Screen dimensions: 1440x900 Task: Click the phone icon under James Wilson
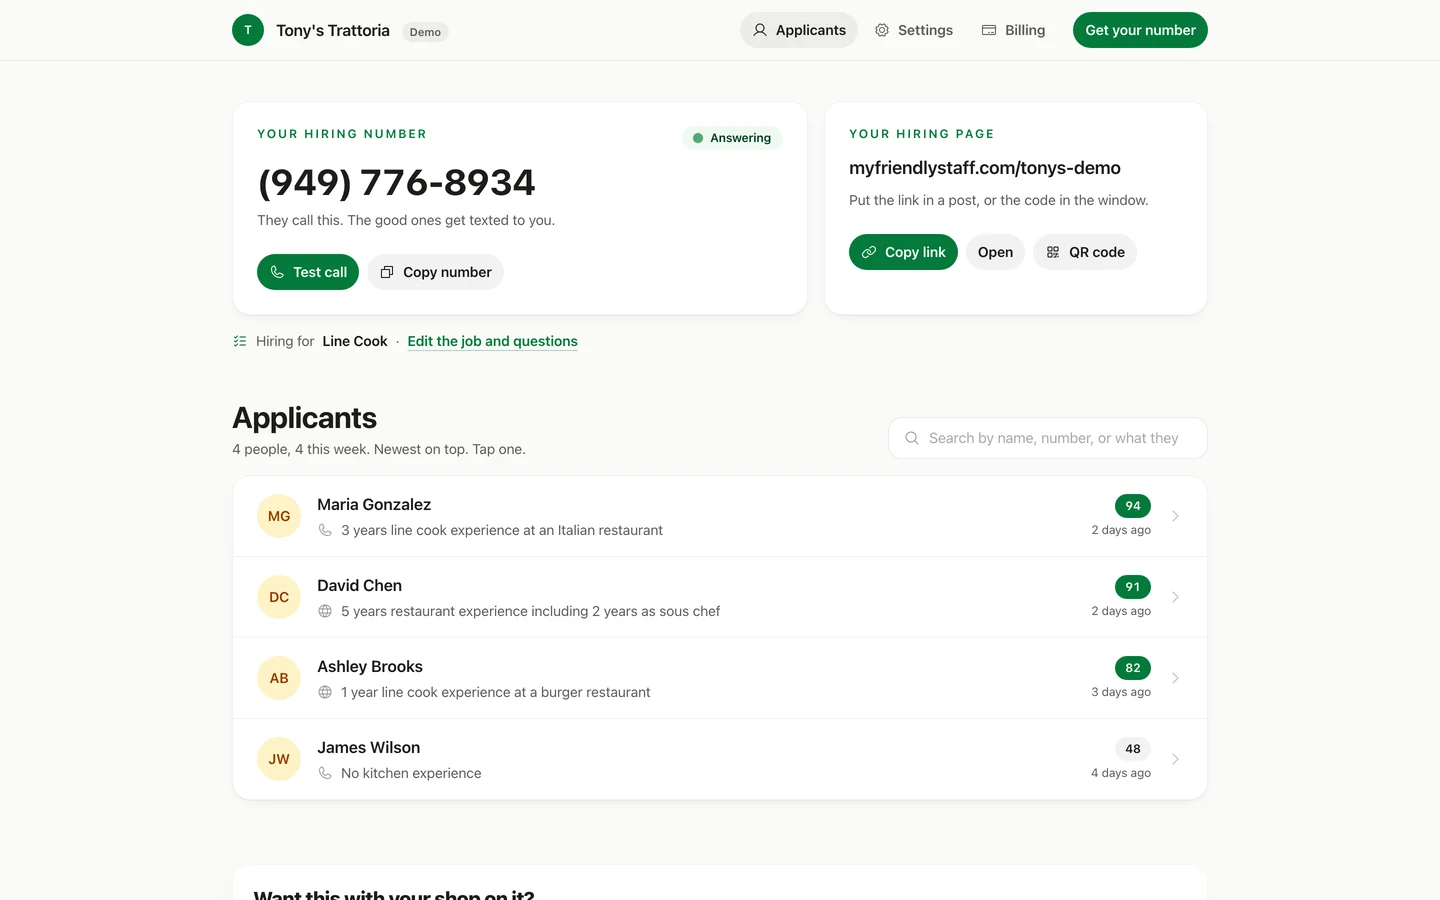[x=325, y=773]
